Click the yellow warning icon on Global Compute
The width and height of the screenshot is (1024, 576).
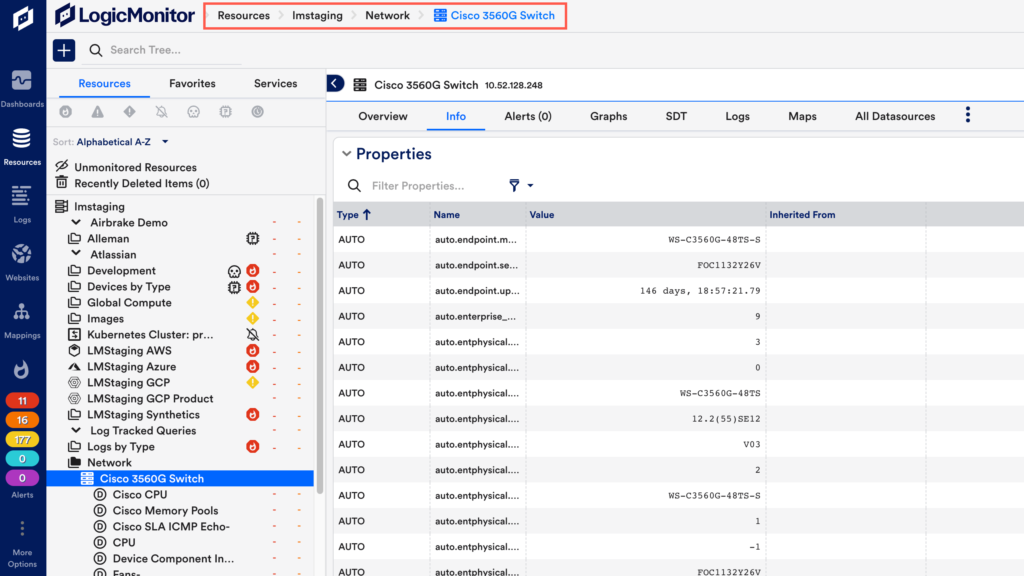coord(253,302)
